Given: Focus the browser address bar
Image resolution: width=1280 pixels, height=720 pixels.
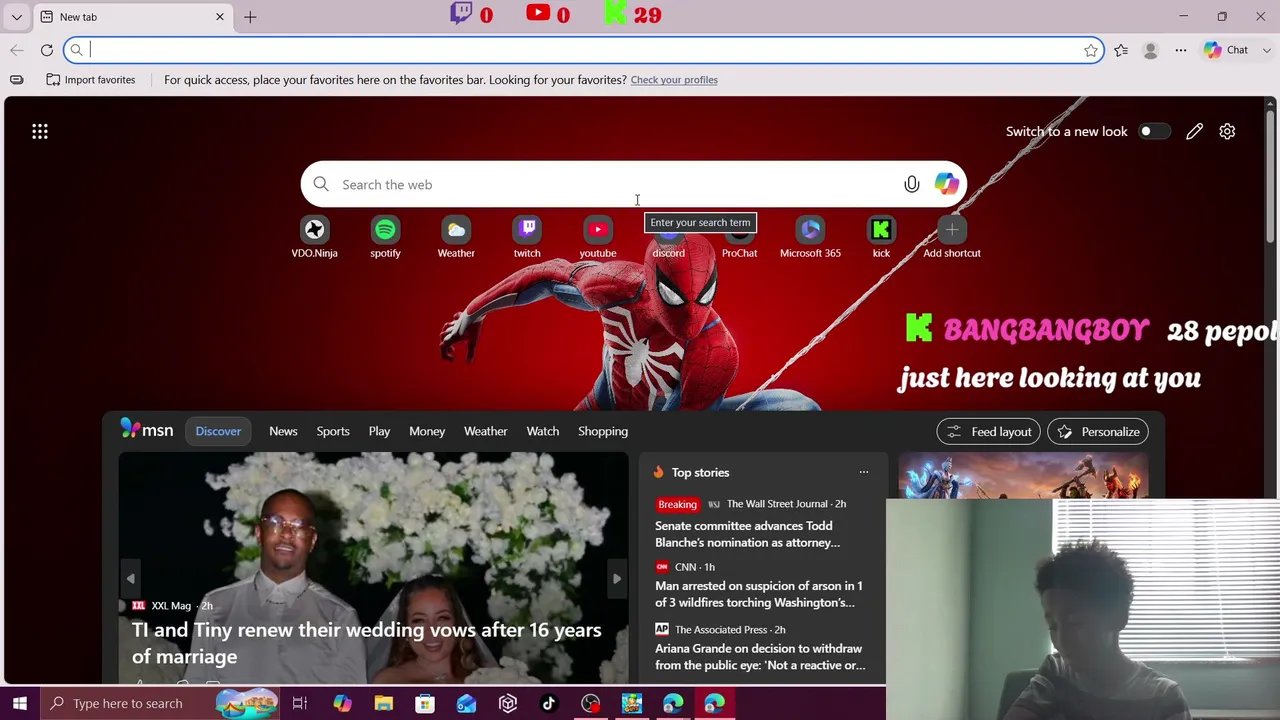Looking at the screenshot, I should (x=583, y=50).
